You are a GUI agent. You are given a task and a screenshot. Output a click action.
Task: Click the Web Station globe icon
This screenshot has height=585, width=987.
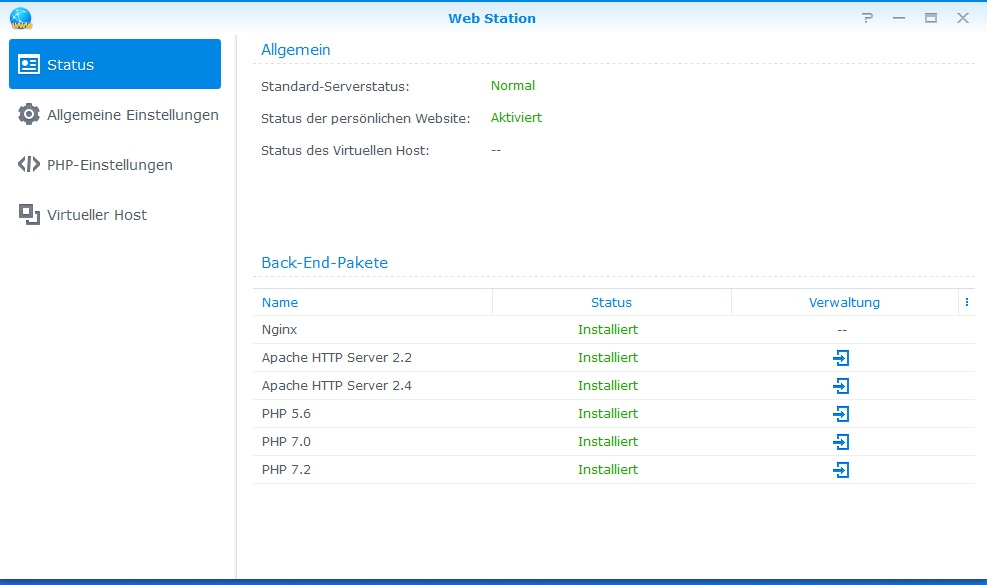coord(20,18)
